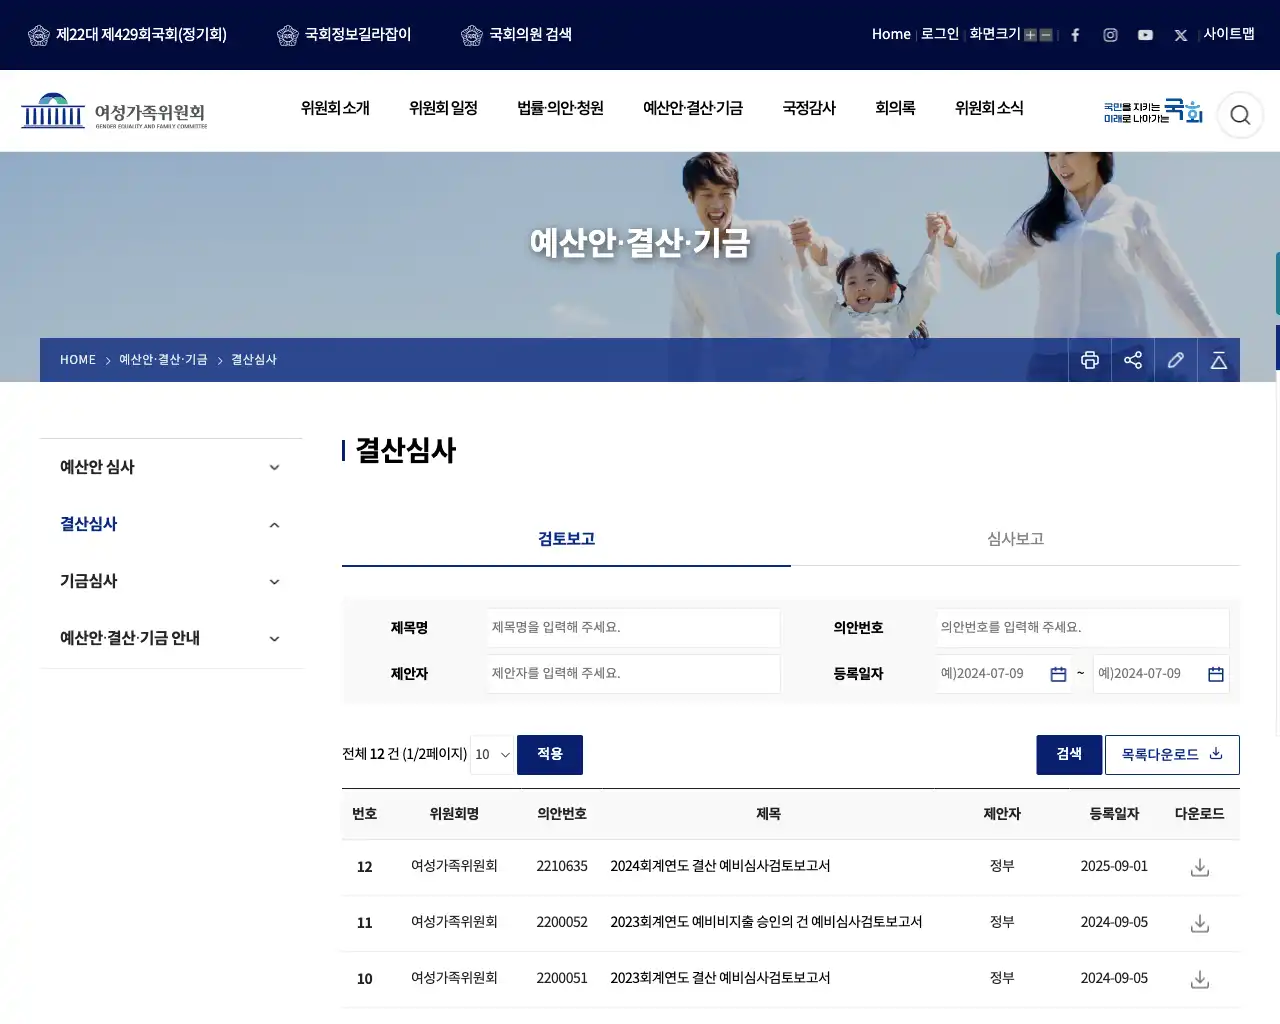Click the 목록다운로드 button
The width and height of the screenshot is (1280, 1024).
[1172, 754]
